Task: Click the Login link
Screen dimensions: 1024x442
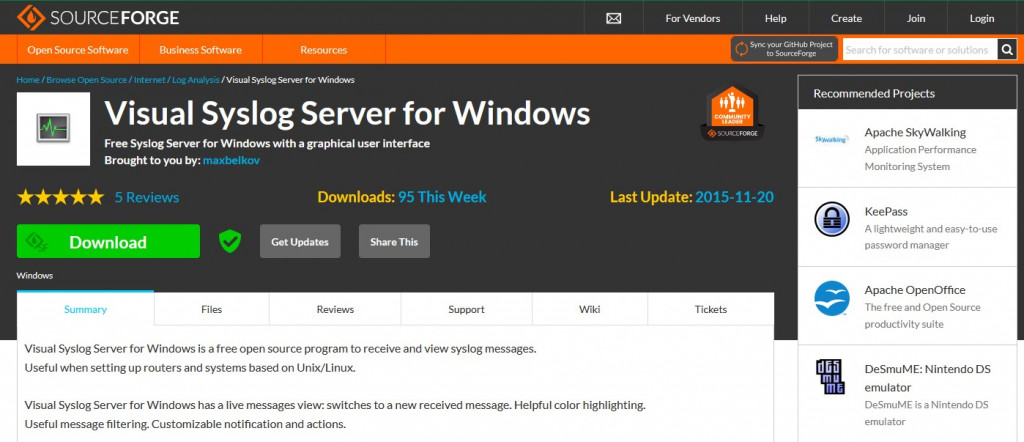Action: (x=982, y=18)
